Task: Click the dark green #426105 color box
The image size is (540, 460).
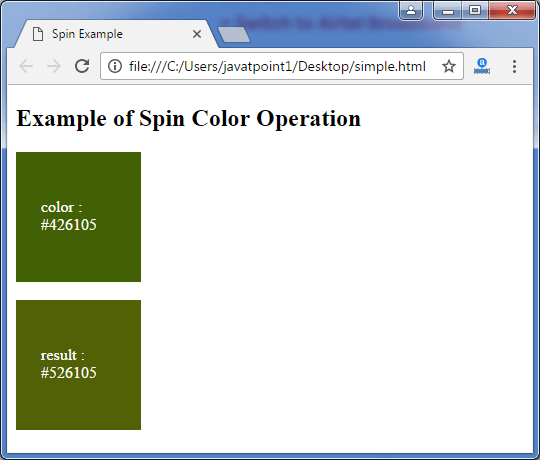Action: pos(79,217)
